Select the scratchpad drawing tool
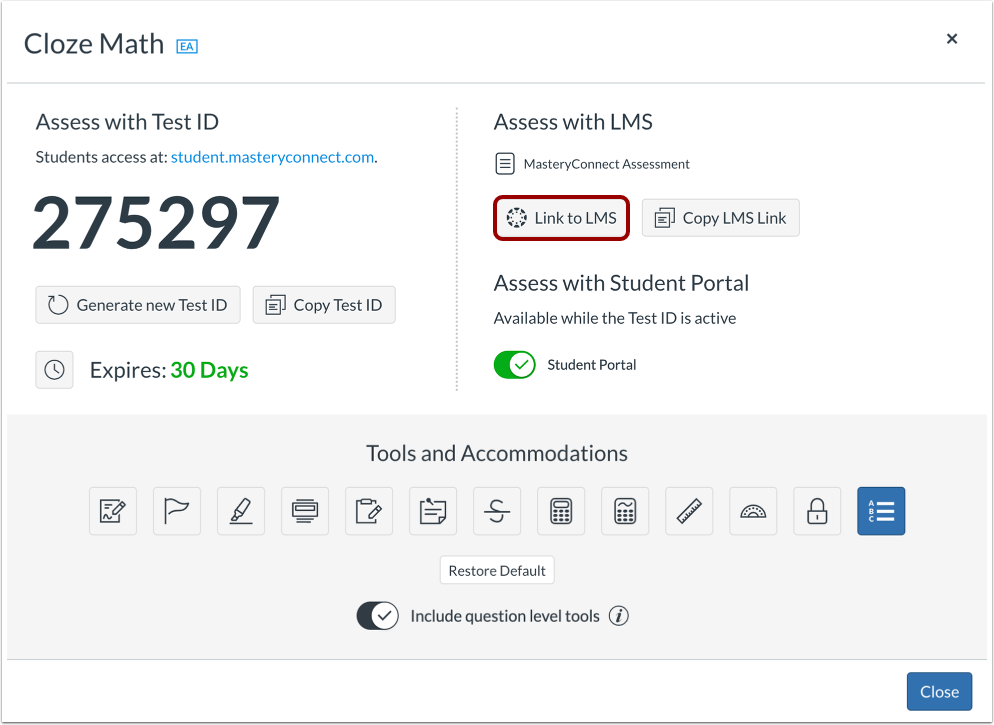 (113, 511)
